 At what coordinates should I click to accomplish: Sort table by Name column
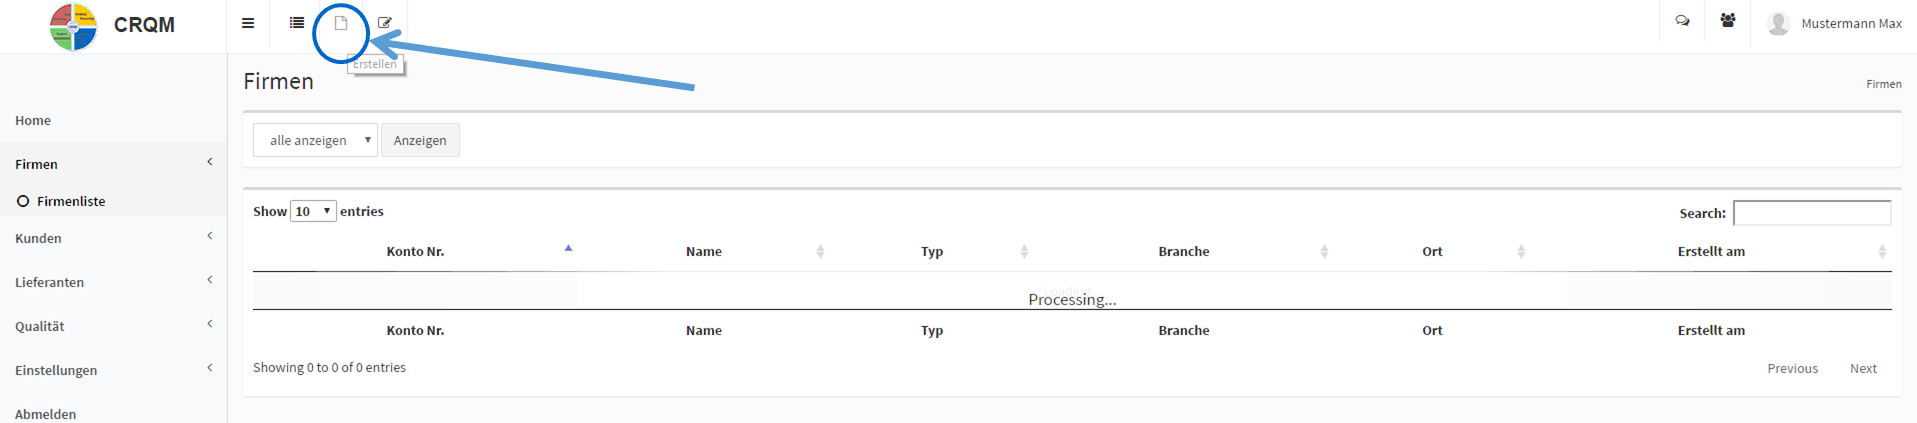click(704, 251)
